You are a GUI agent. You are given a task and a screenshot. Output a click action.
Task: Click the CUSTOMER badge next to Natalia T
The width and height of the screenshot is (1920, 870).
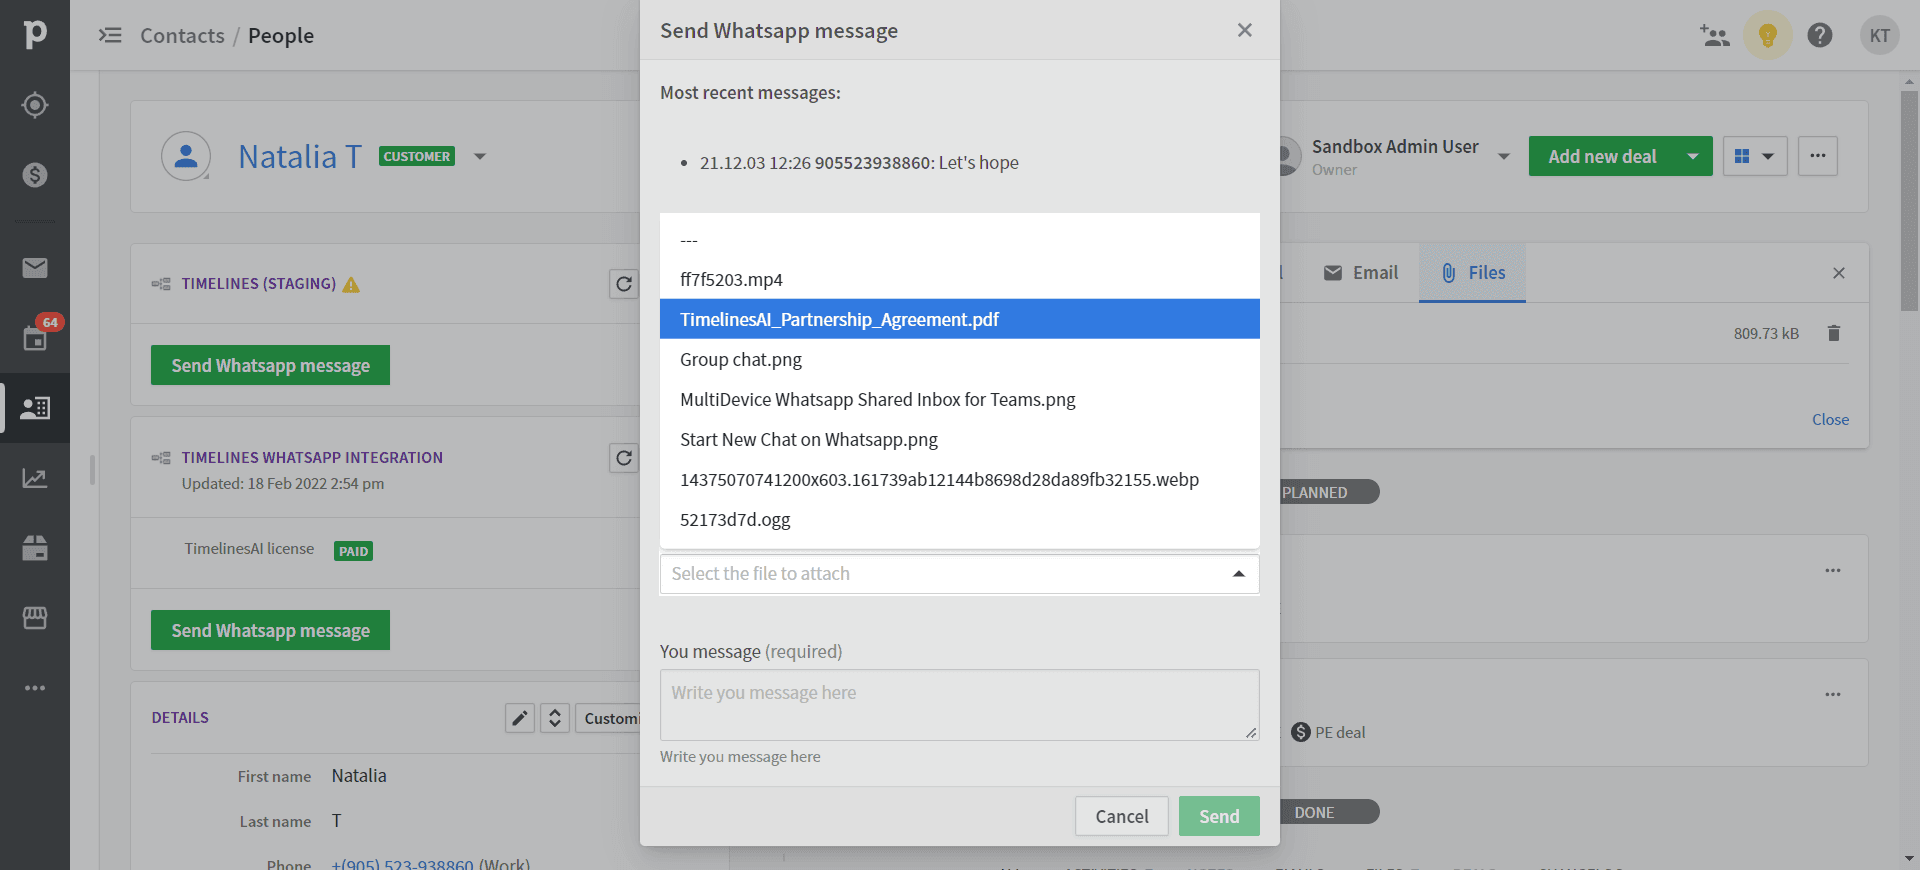(417, 156)
